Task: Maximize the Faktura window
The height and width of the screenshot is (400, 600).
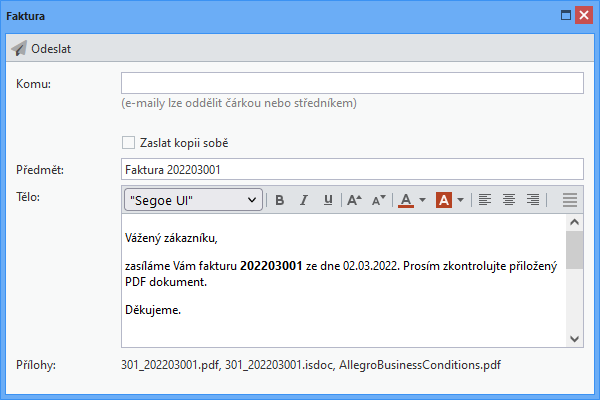Action: pos(566,15)
